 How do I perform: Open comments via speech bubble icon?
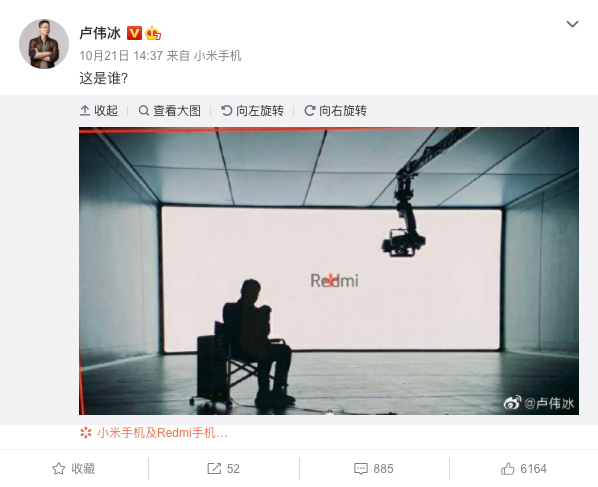click(361, 469)
